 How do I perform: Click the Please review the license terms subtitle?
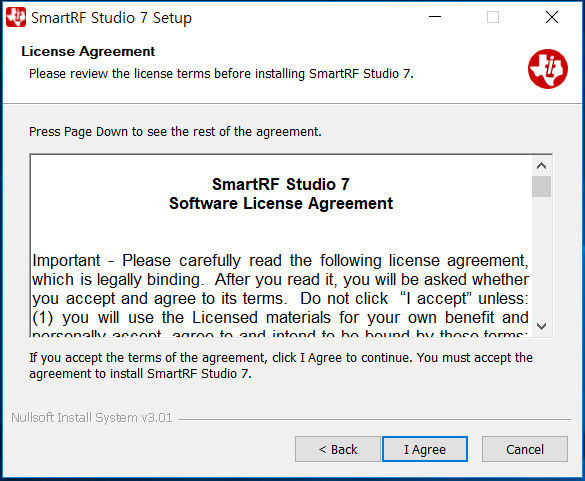(x=221, y=74)
